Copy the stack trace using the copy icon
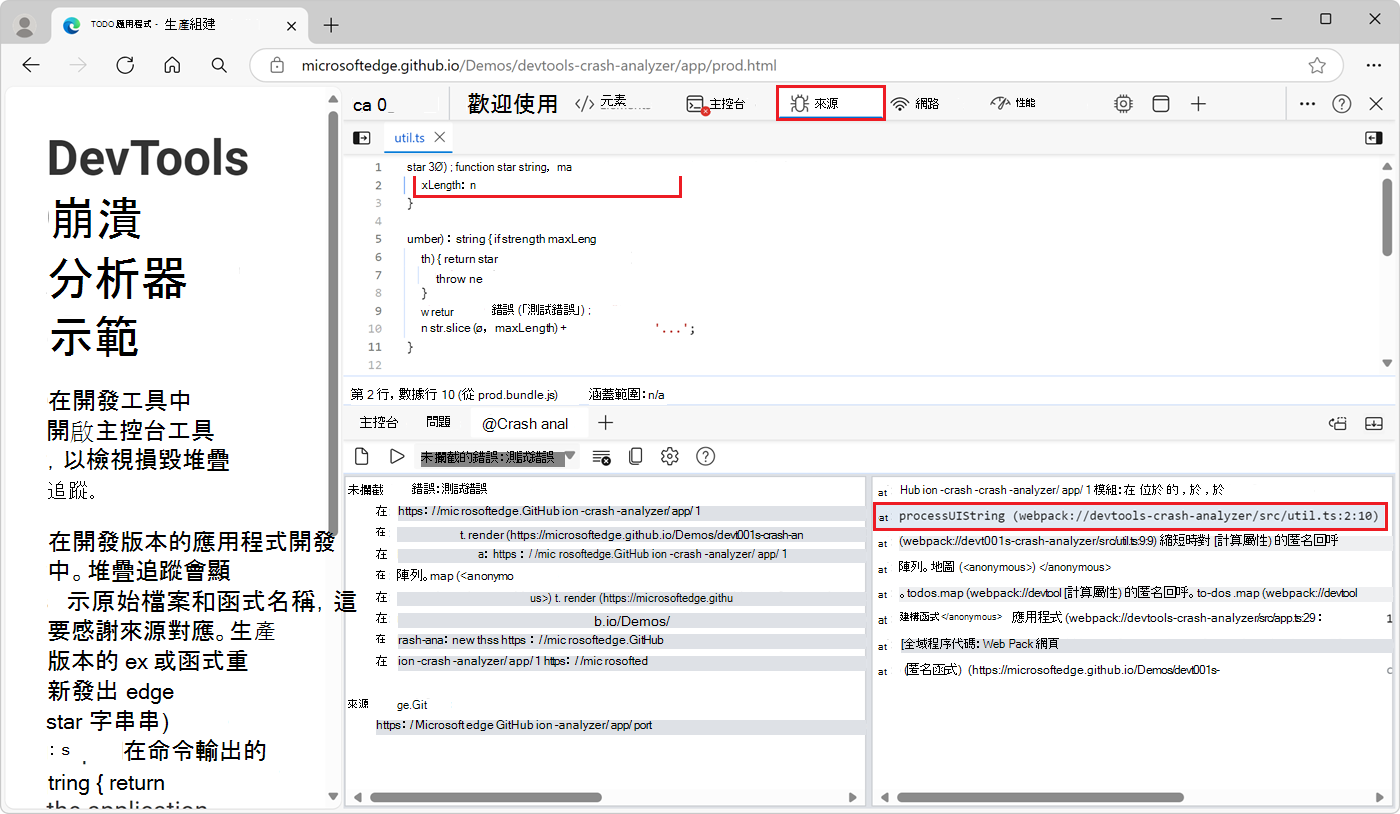Screen dimensions: 1400x814 click(635, 456)
